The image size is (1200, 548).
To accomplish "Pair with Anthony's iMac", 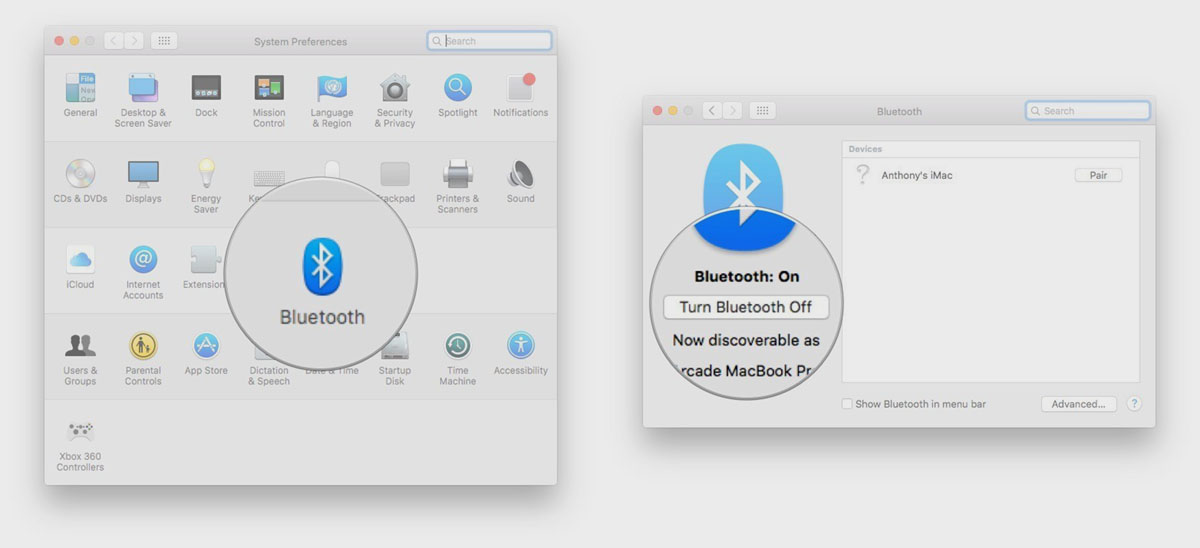I will coord(1098,175).
